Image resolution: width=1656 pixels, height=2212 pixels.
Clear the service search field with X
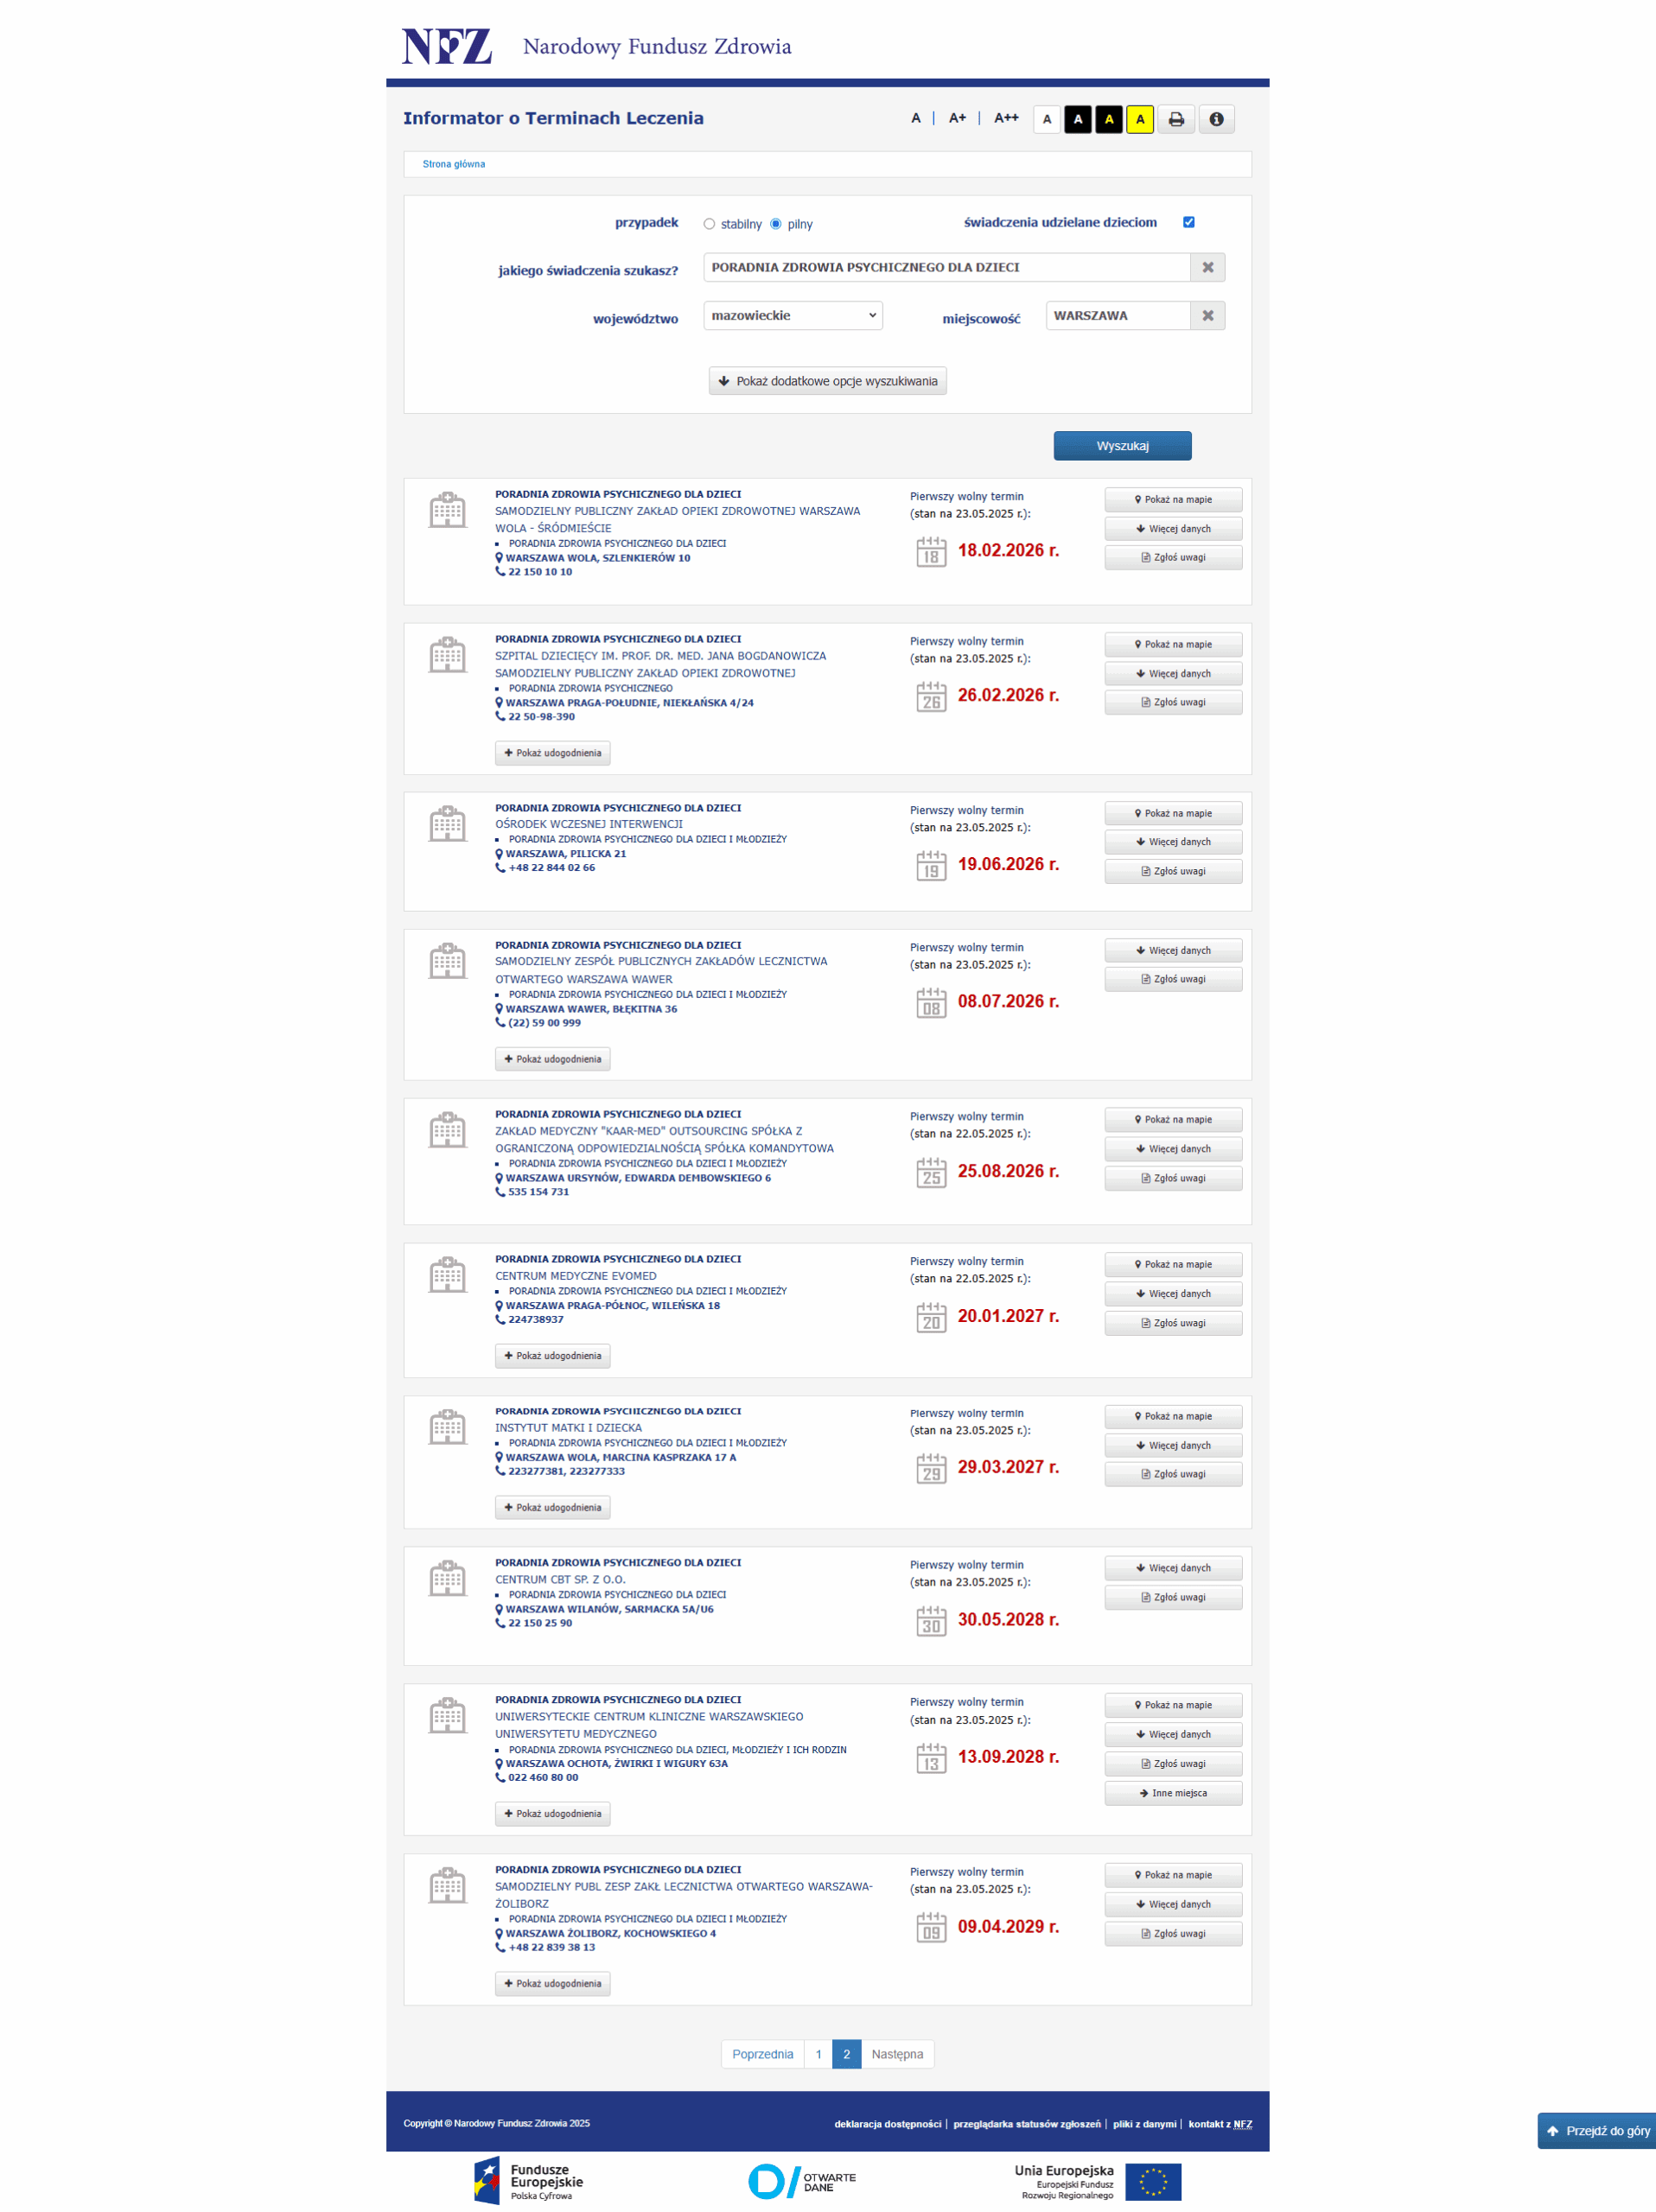point(1207,267)
